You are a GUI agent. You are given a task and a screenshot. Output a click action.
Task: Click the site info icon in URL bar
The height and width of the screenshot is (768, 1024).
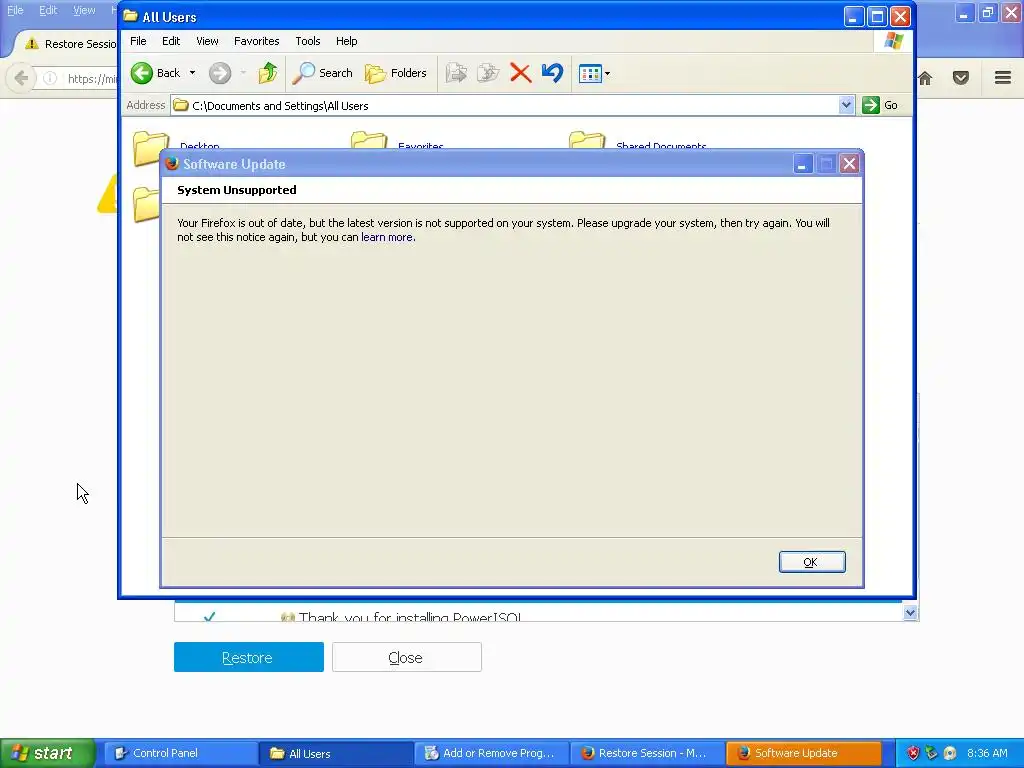pyautogui.click(x=50, y=78)
